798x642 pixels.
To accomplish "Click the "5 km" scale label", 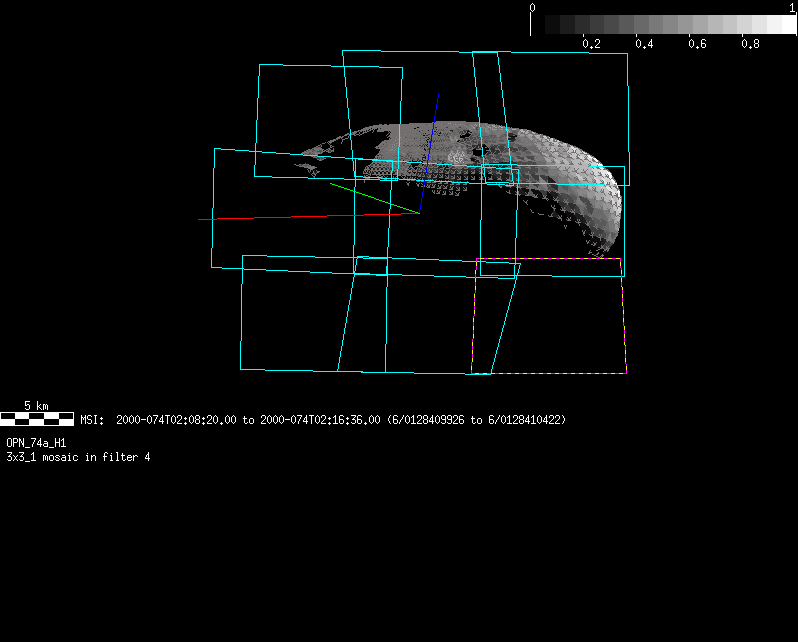I will [36, 406].
